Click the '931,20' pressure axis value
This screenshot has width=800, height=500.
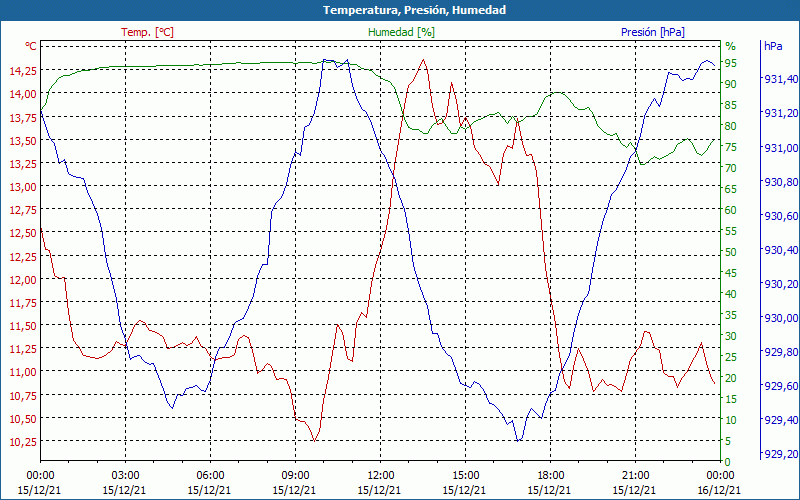780,113
